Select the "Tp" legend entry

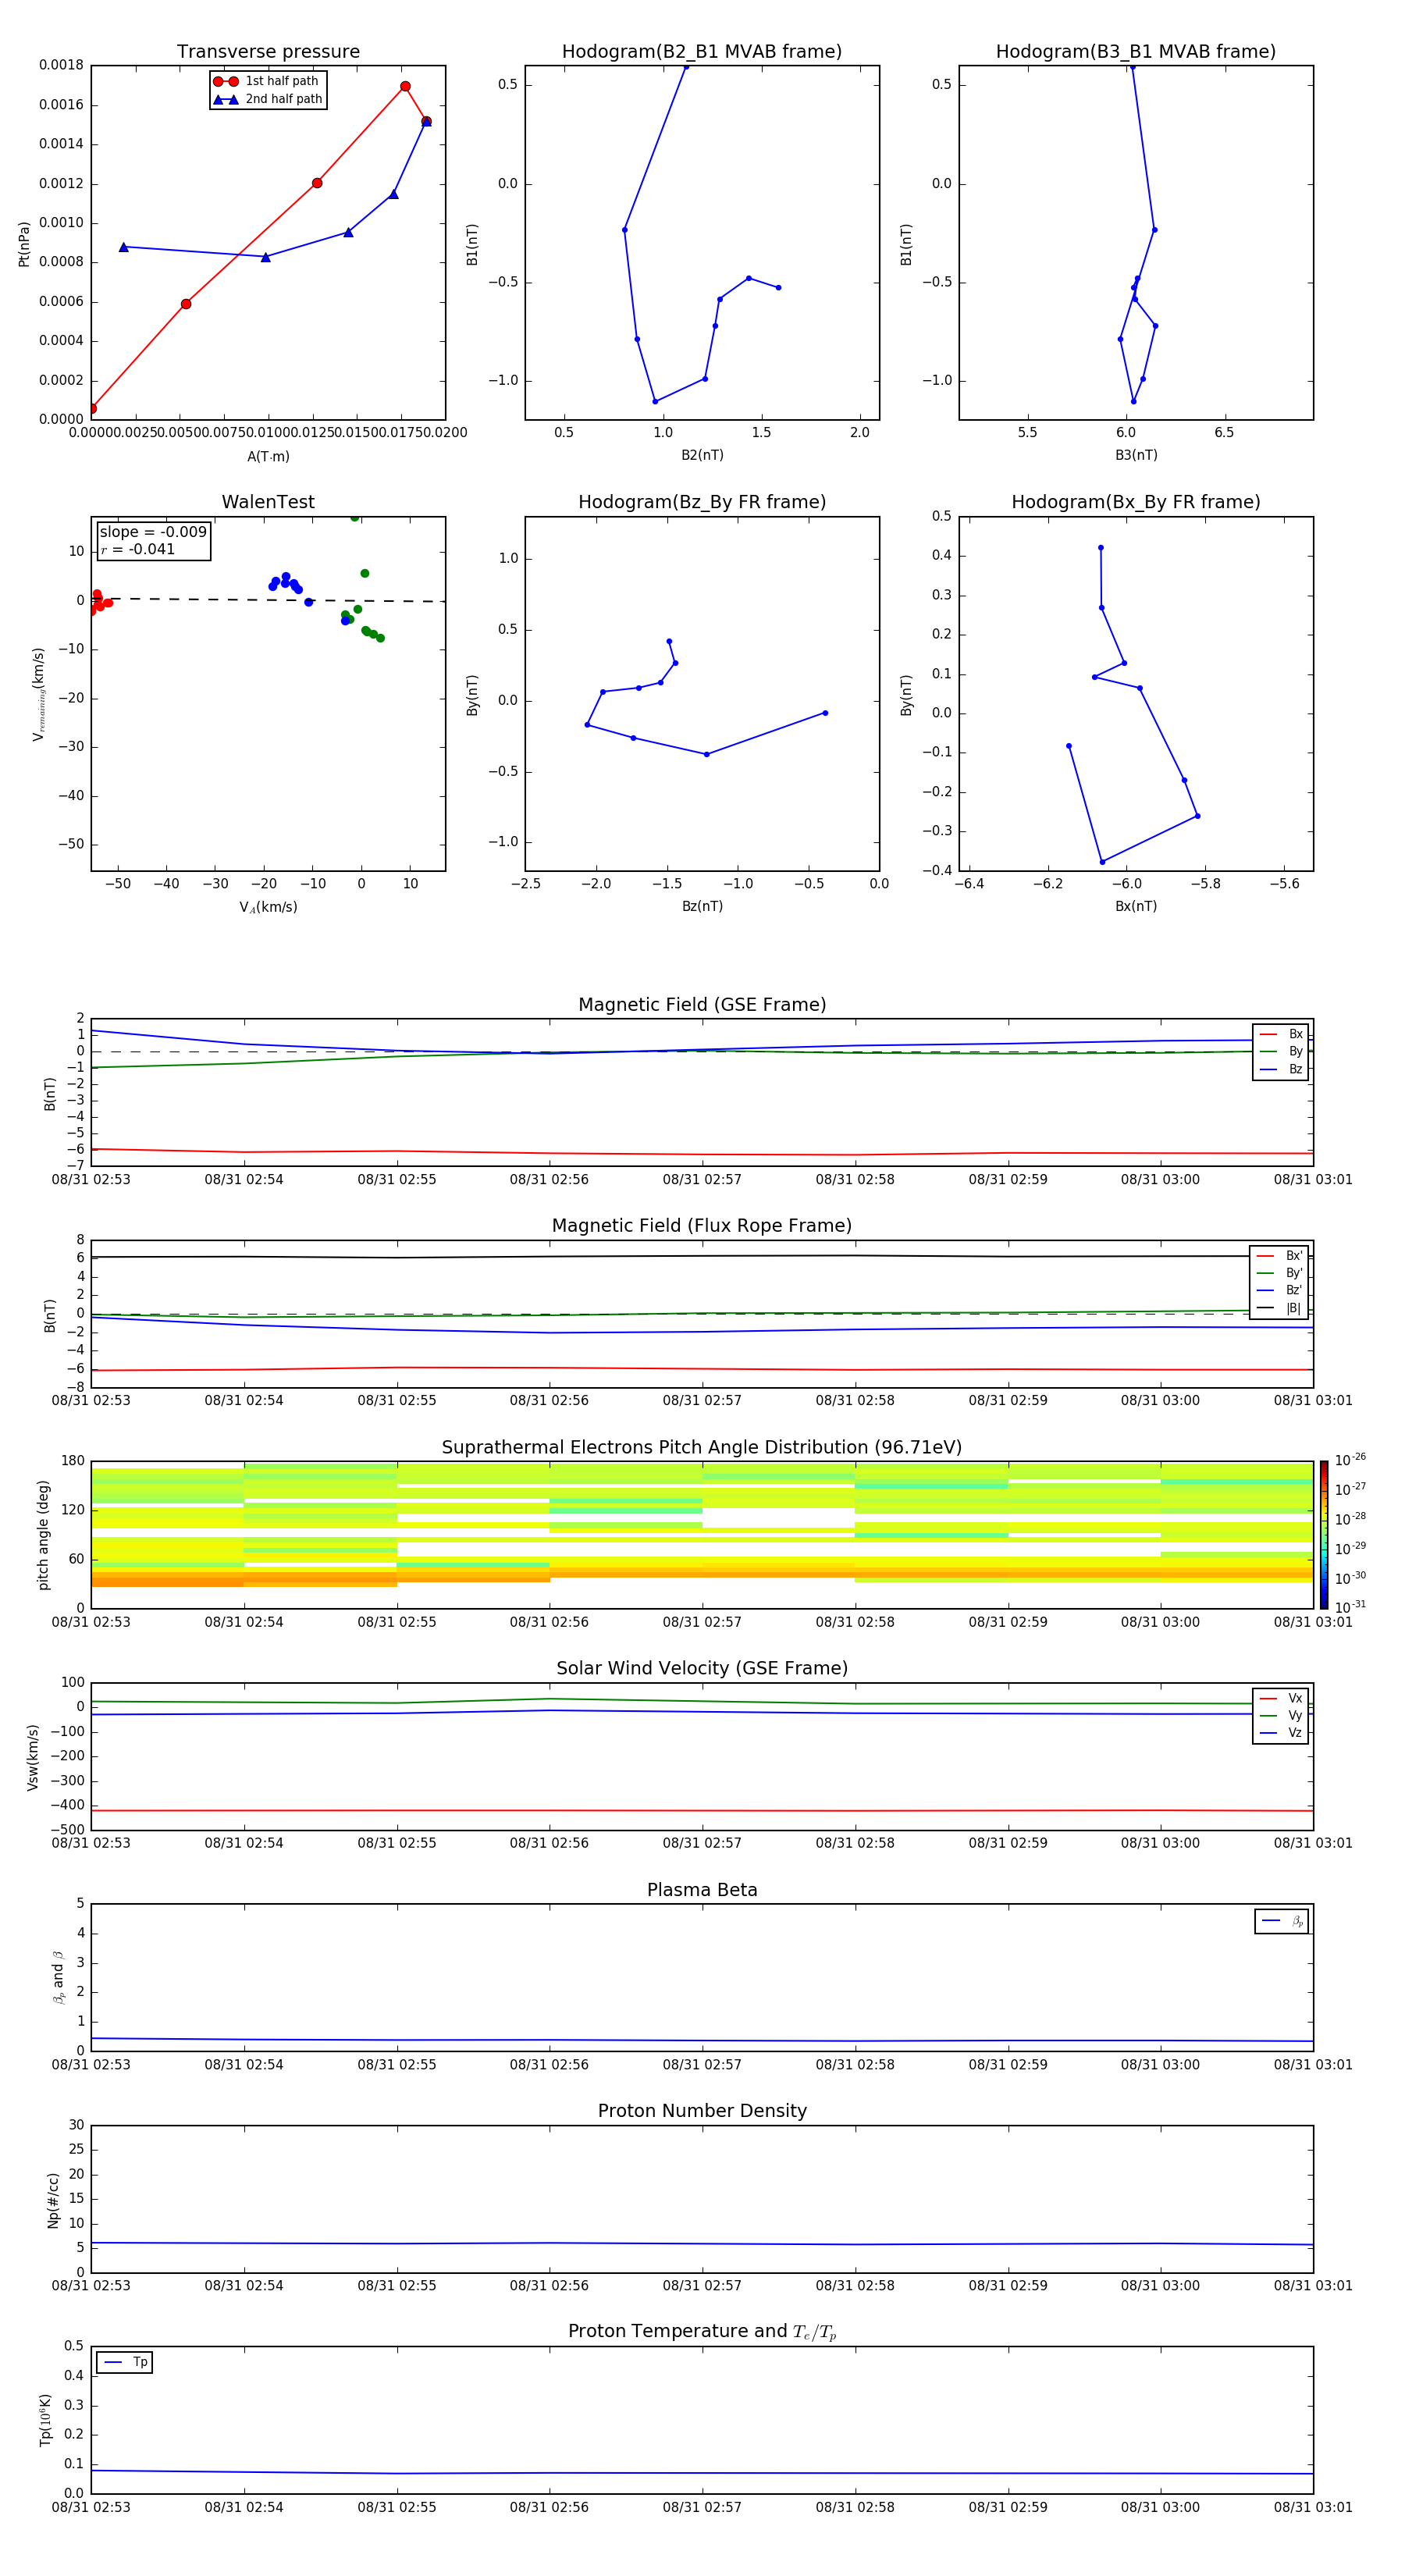tap(125, 2362)
